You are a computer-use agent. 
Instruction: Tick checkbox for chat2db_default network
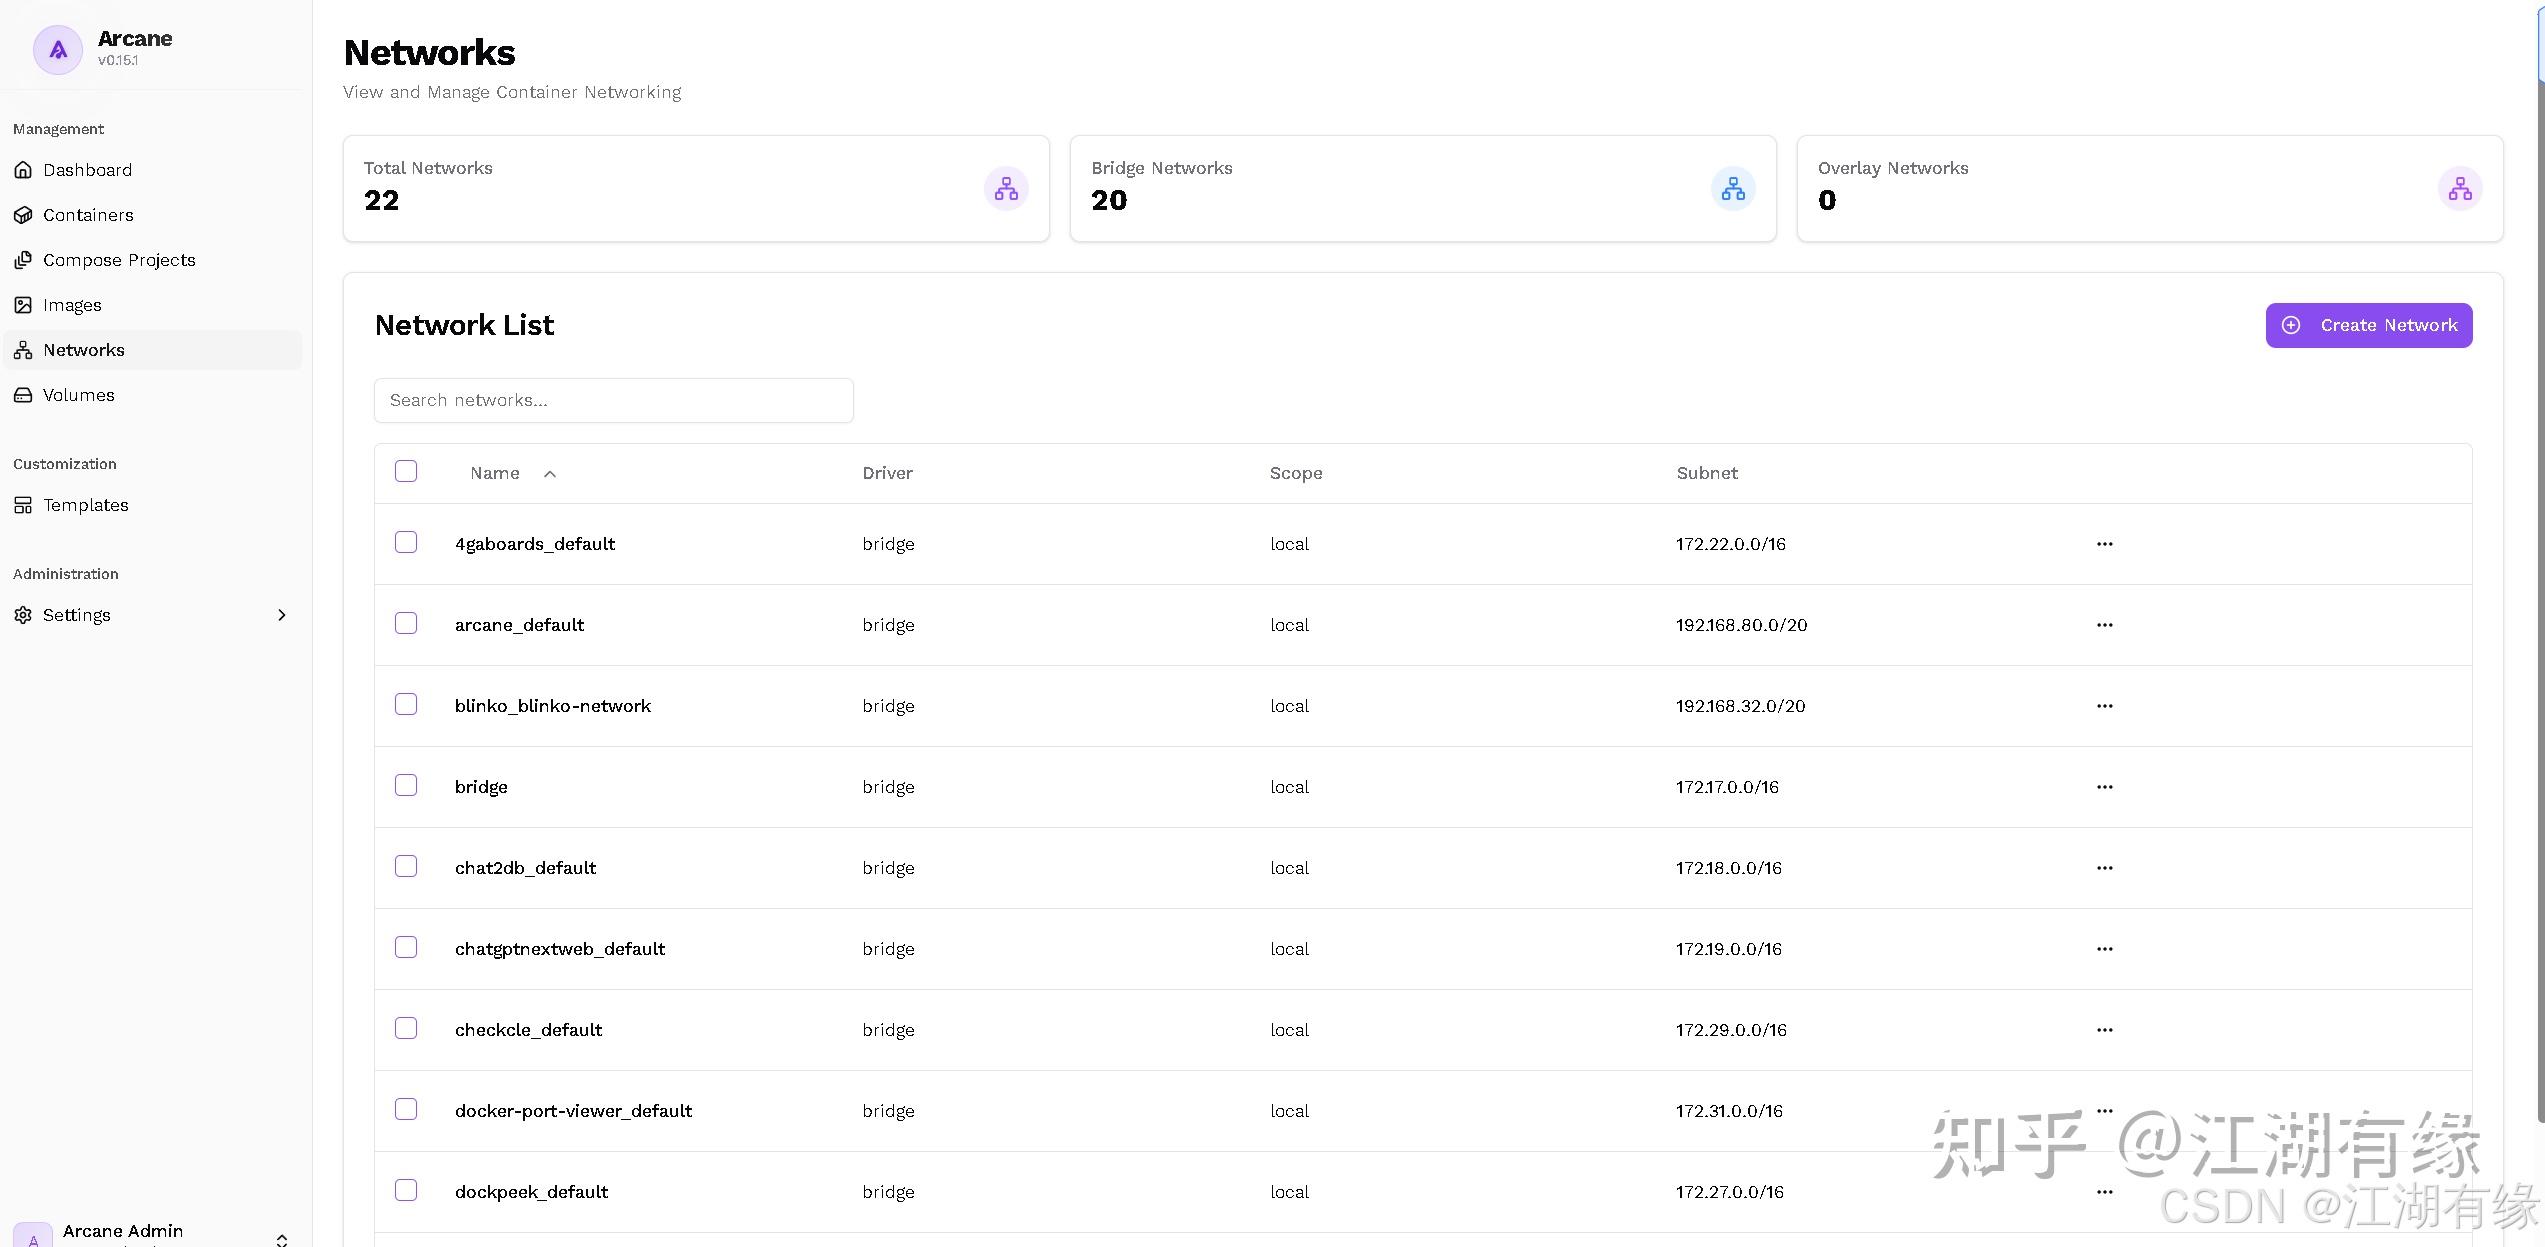pyautogui.click(x=406, y=866)
